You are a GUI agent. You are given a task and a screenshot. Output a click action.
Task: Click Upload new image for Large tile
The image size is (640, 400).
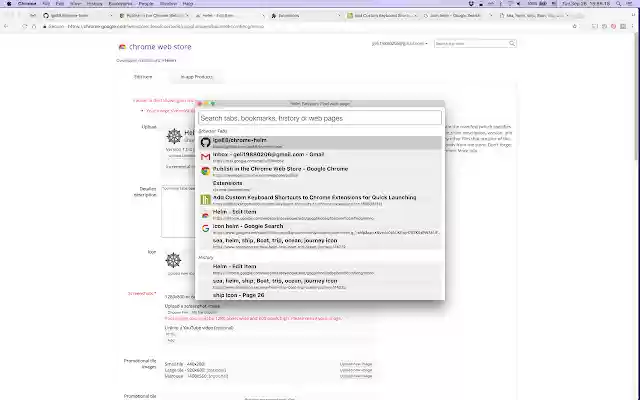pos(356,370)
